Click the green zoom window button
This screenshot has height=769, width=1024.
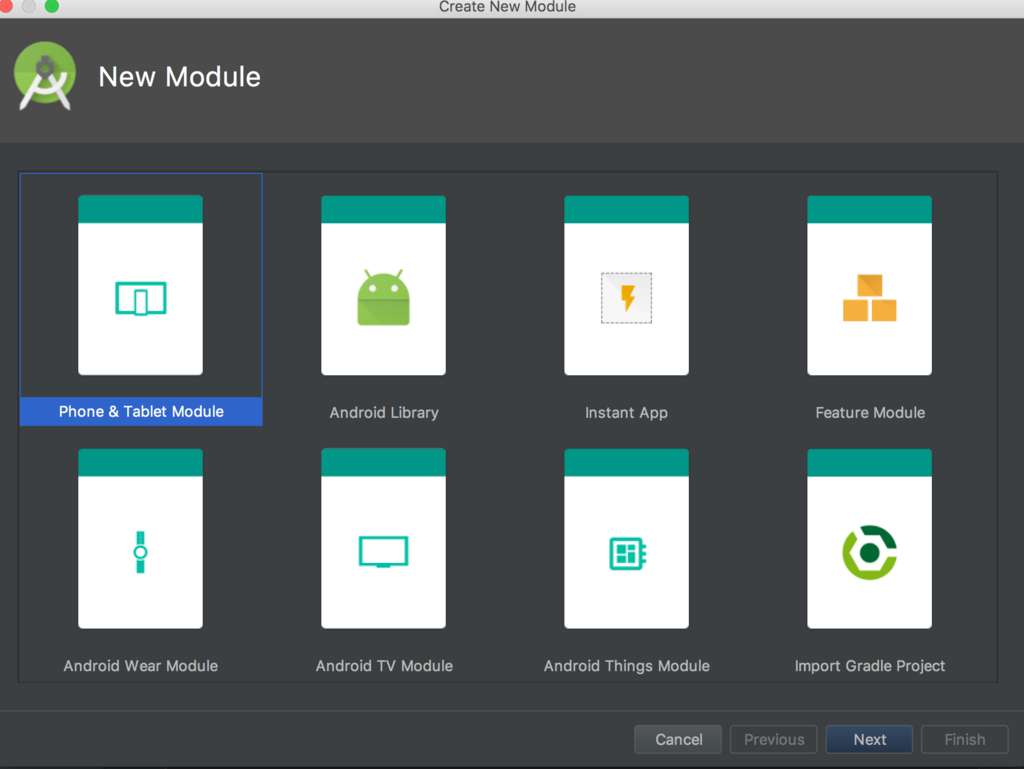(52, 6)
